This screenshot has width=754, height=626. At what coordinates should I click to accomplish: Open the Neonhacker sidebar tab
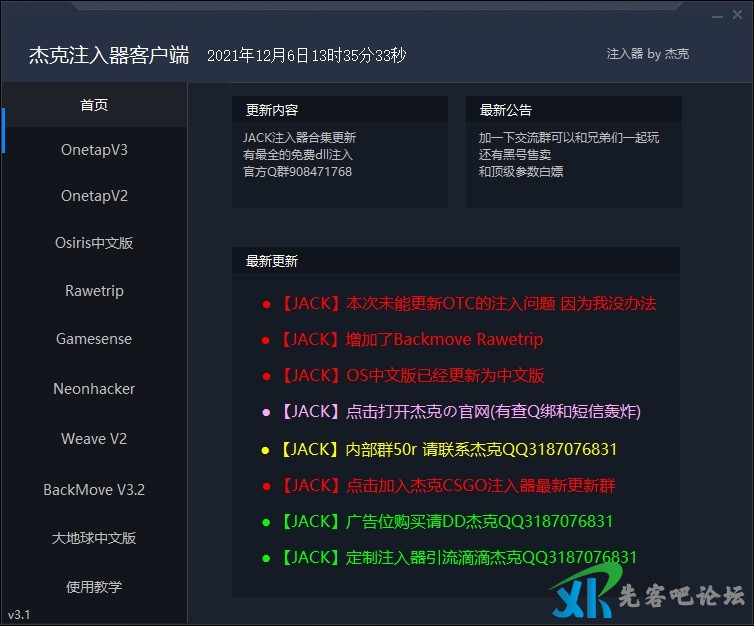point(94,389)
